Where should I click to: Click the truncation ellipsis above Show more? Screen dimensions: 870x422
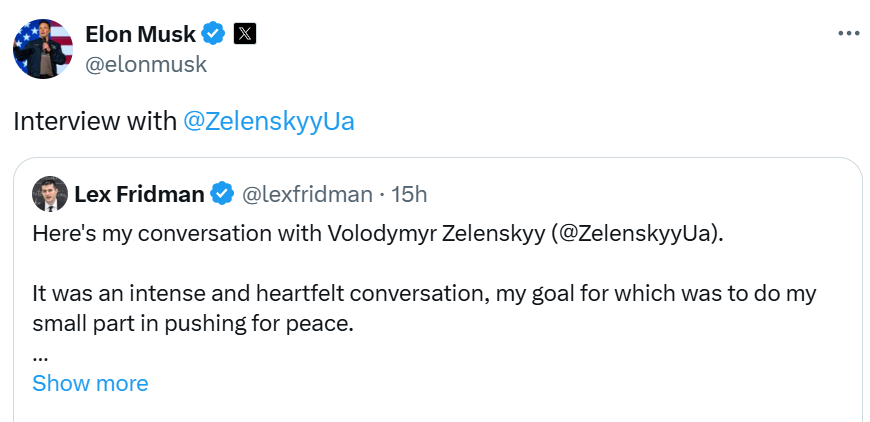pyautogui.click(x=40, y=355)
